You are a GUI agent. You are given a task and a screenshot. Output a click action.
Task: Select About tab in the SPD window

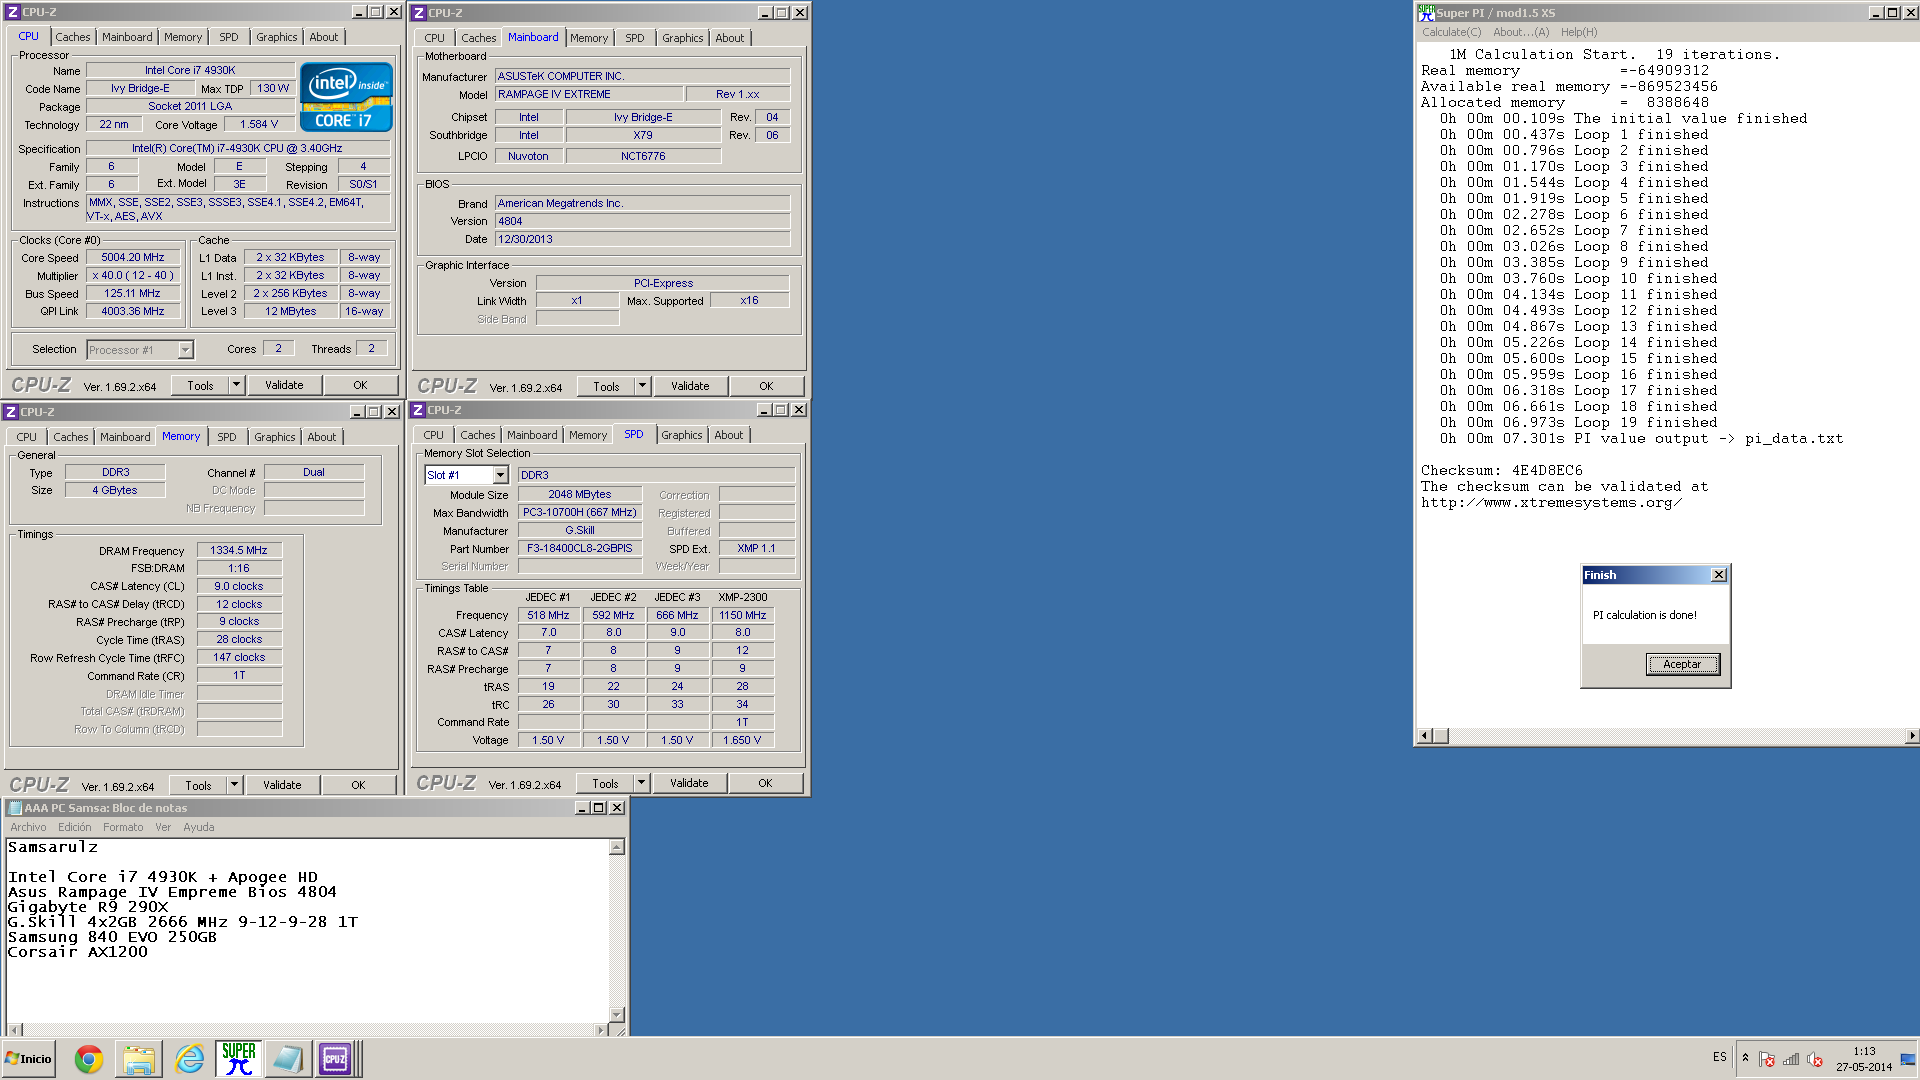click(728, 435)
